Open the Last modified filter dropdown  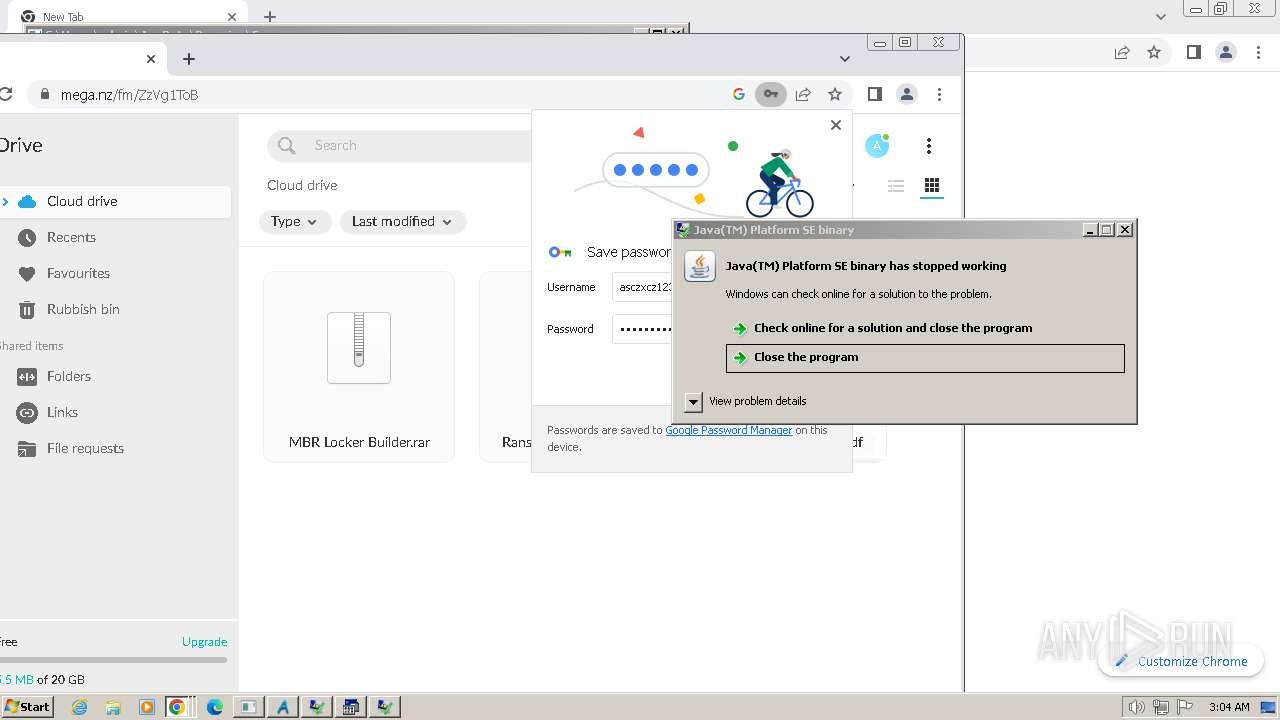[x=402, y=222]
